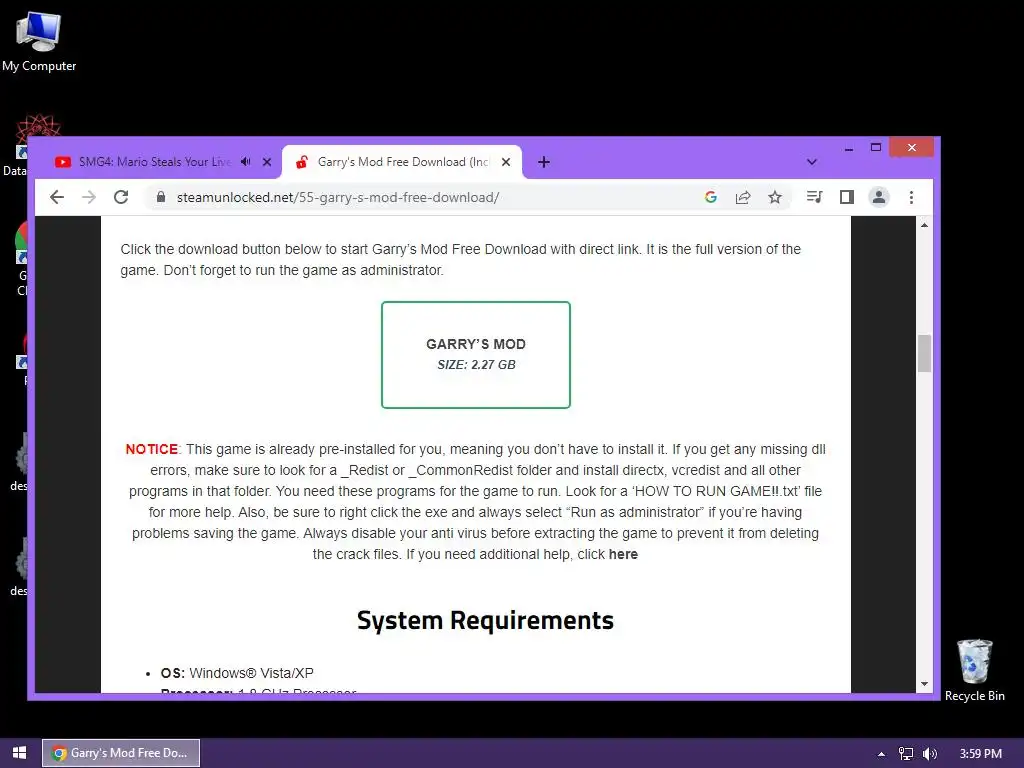Open a new tab
Image resolution: width=1024 pixels, height=768 pixels.
pyautogui.click(x=543, y=162)
